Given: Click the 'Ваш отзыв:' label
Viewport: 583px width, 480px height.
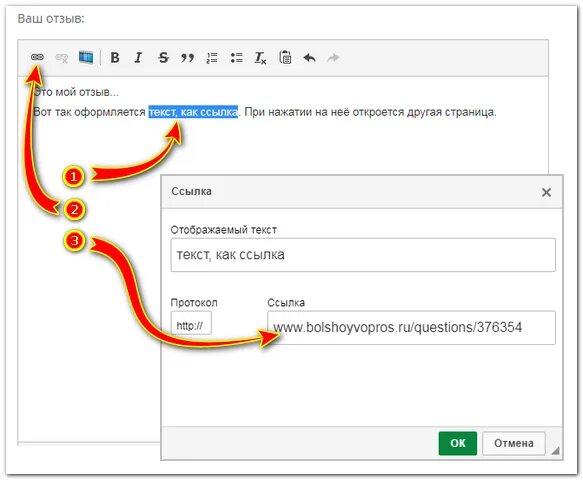Looking at the screenshot, I should (51, 18).
